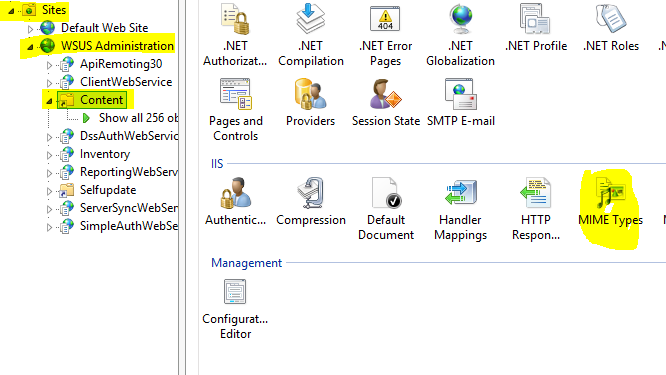666x375 pixels.
Task: Open HTTP Response Headers feature
Action: click(536, 209)
